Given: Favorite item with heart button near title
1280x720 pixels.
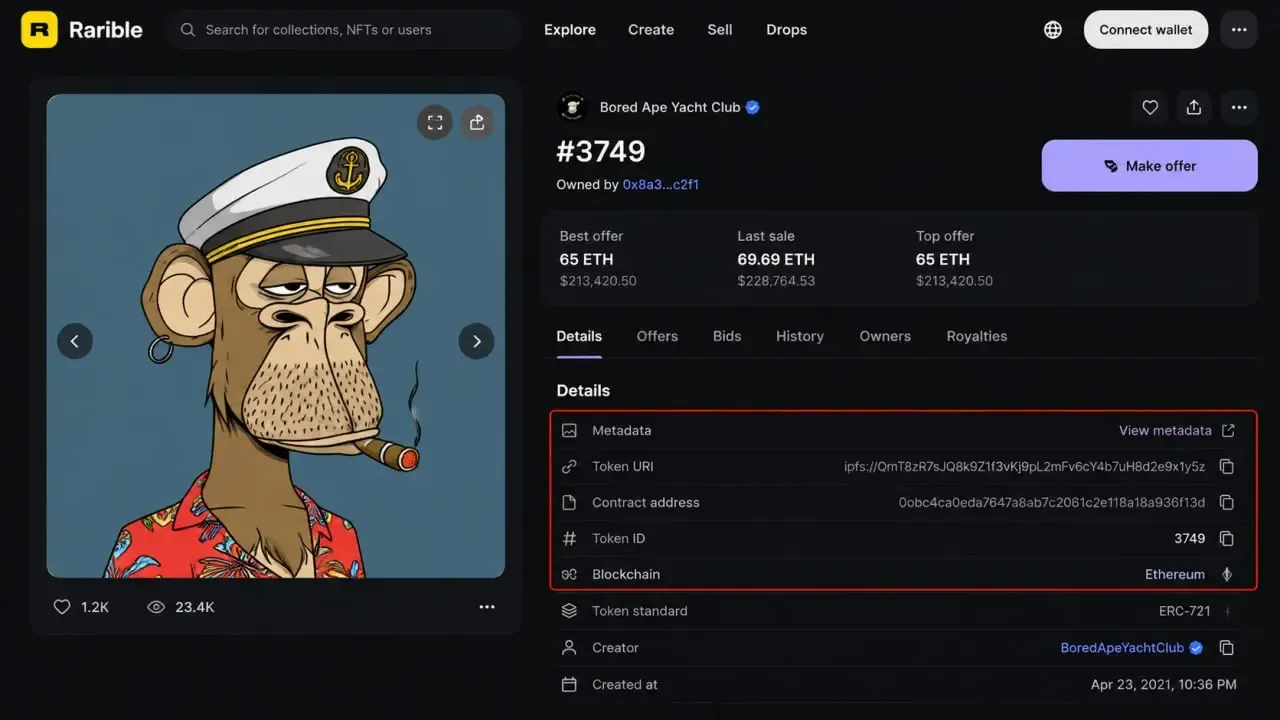Looking at the screenshot, I should tap(1150, 108).
